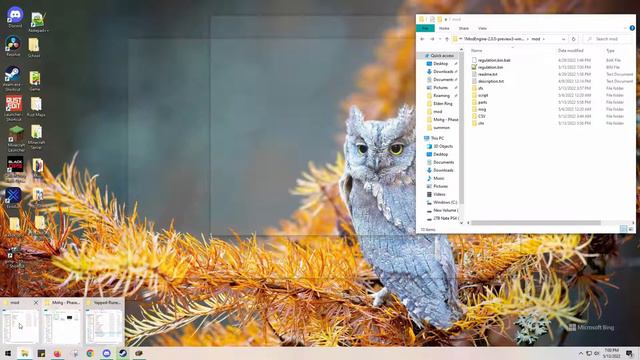Image resolution: width=640 pixels, height=360 pixels.
Task: Open the Minecraft Server desktop folder
Action: [x=36, y=137]
